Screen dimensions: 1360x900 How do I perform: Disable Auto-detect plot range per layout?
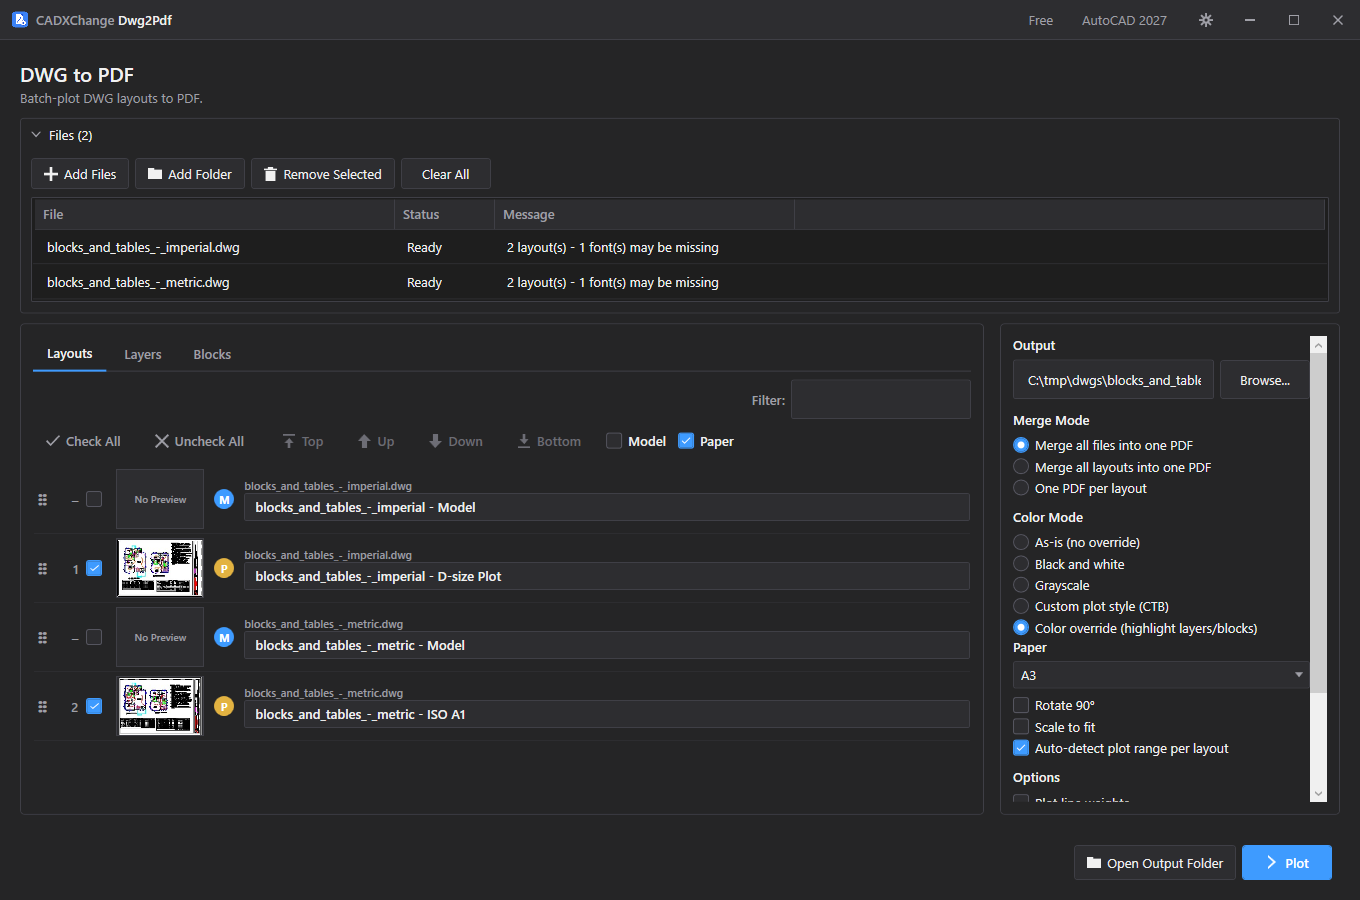point(1021,748)
